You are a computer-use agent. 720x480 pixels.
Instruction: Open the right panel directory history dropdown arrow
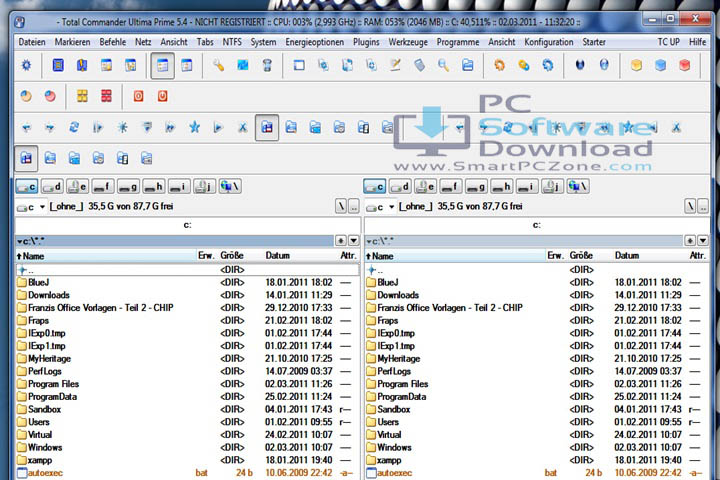click(703, 240)
